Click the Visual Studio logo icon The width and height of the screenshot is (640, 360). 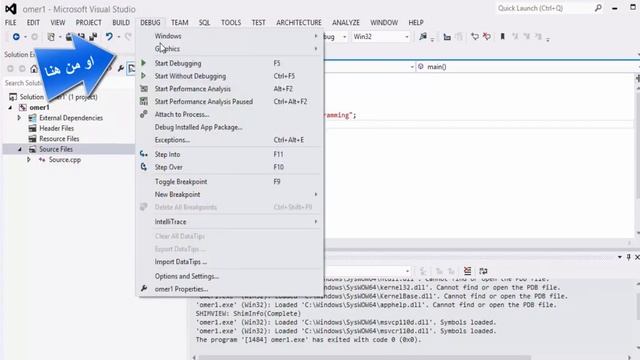[11, 9]
